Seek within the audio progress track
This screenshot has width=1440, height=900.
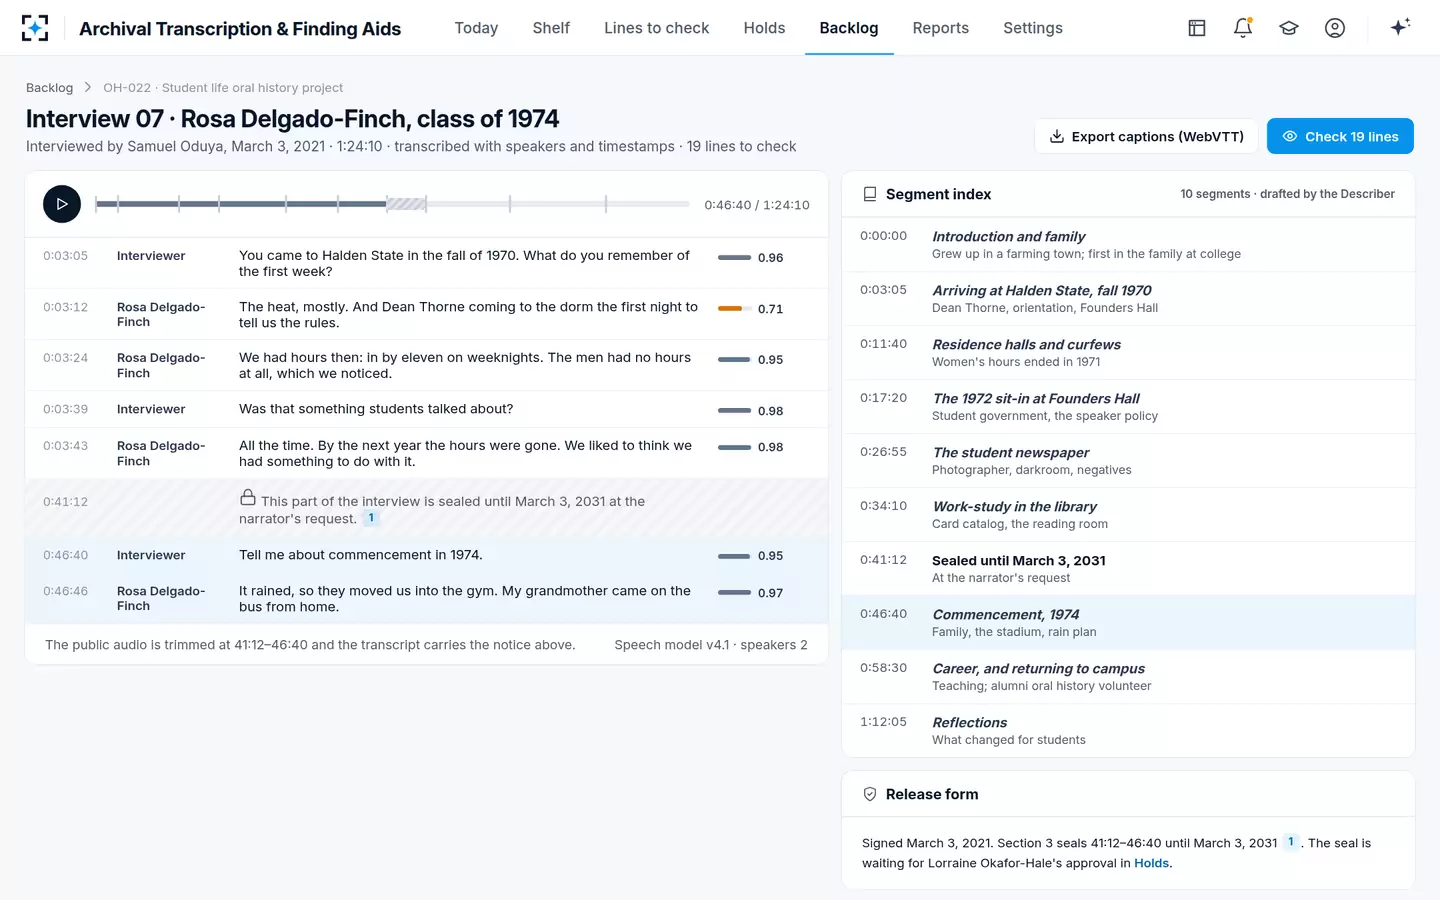[392, 204]
